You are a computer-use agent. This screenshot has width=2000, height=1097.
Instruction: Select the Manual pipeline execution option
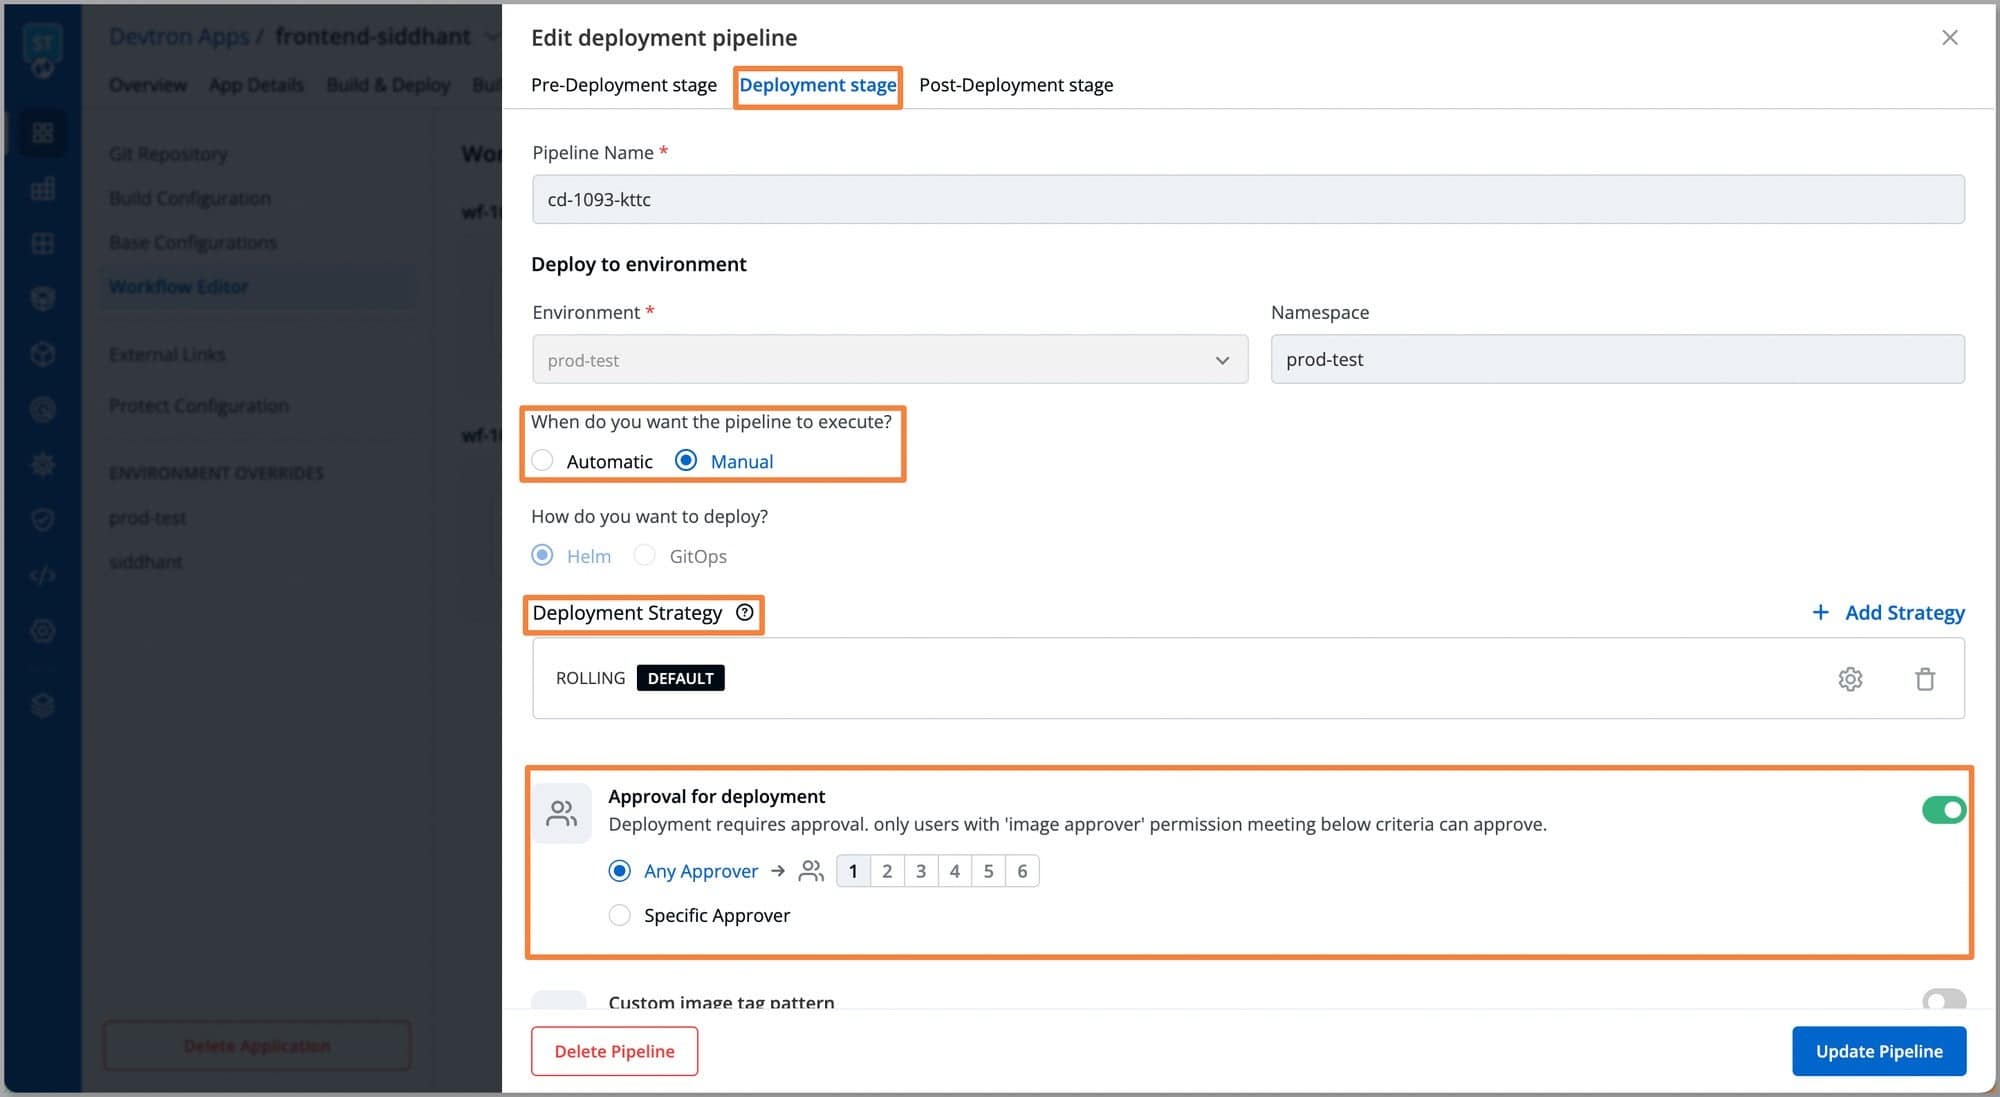[x=685, y=459]
